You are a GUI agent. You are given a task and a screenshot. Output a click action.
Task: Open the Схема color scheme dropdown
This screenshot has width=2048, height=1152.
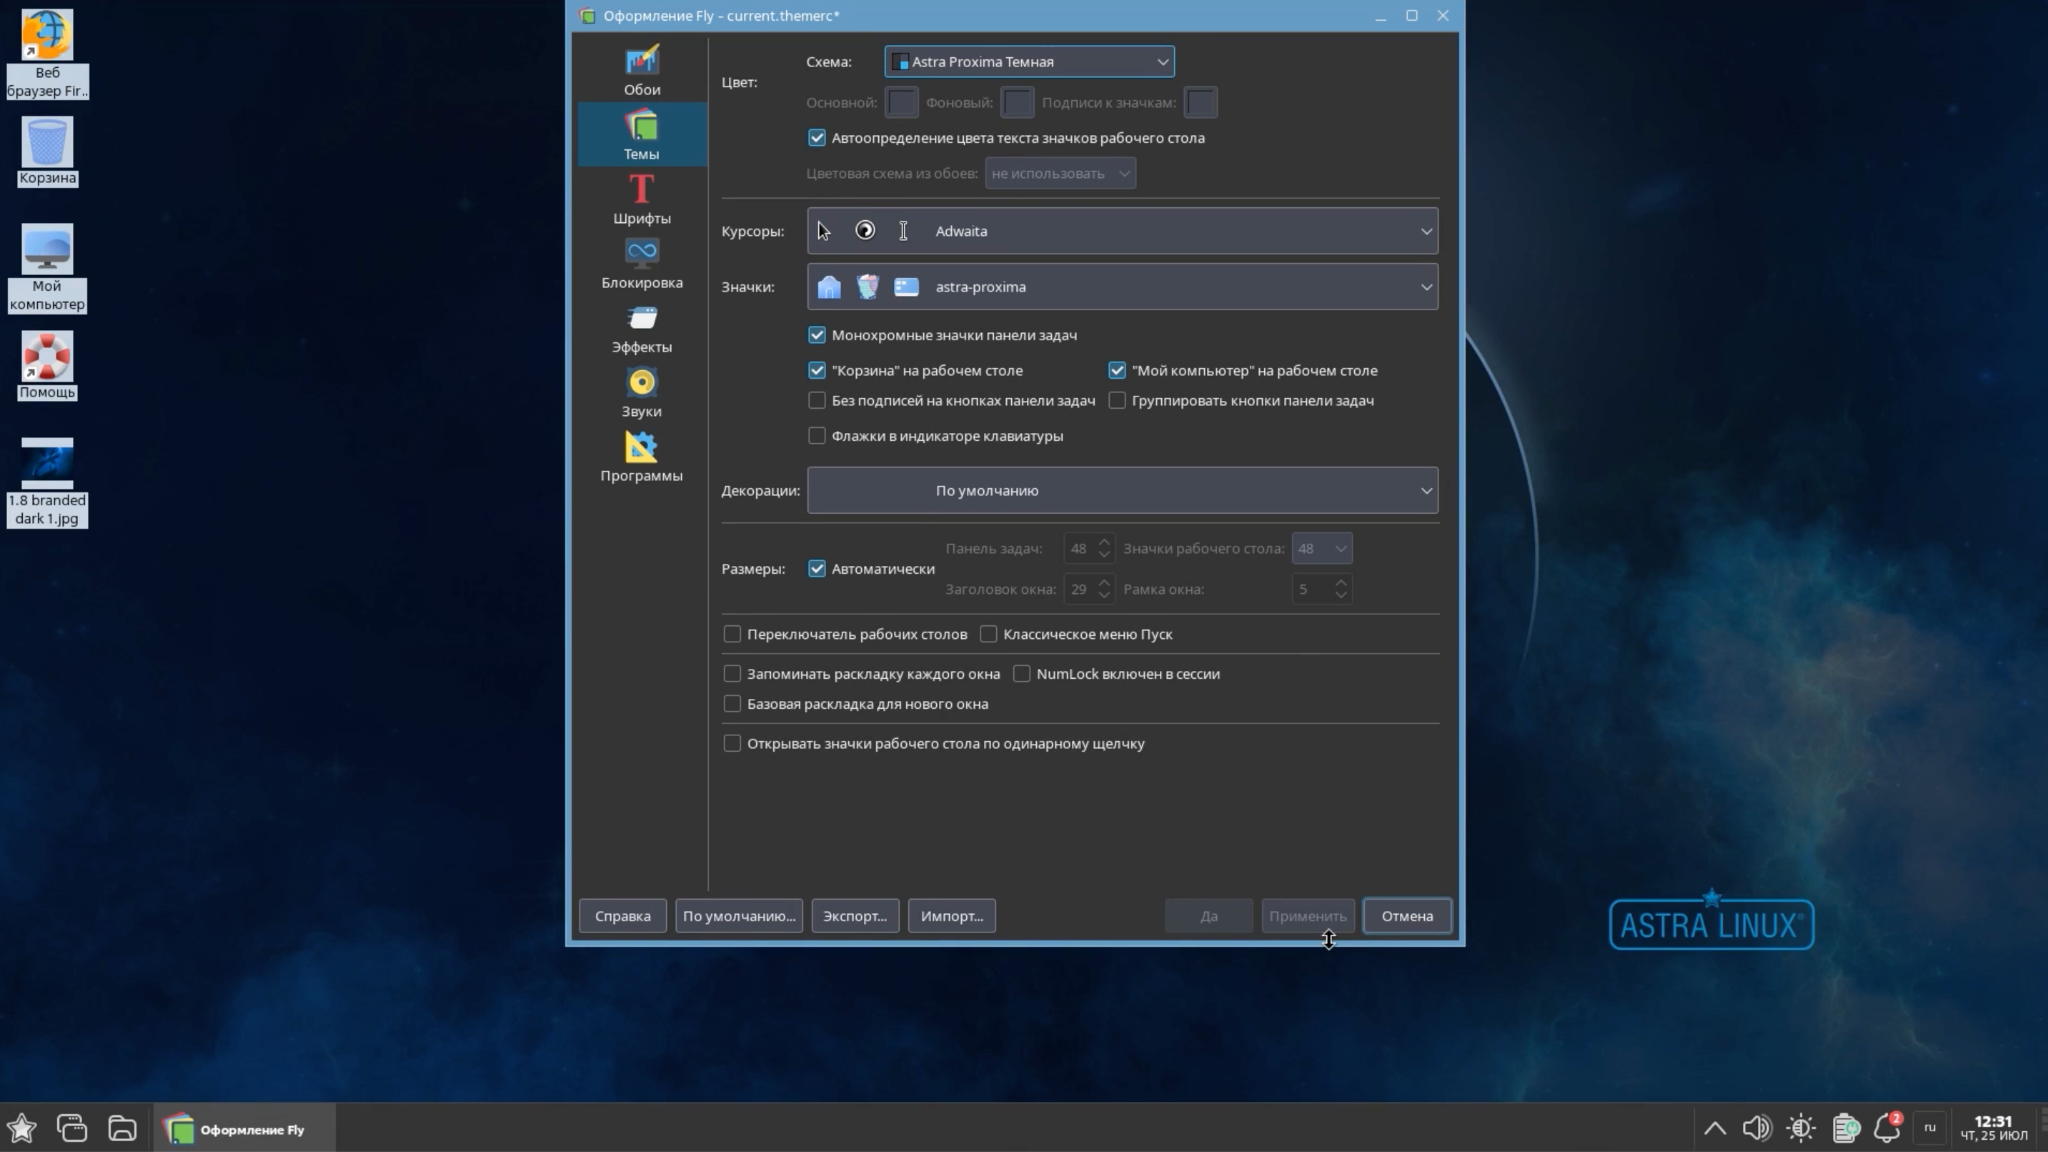click(1029, 62)
